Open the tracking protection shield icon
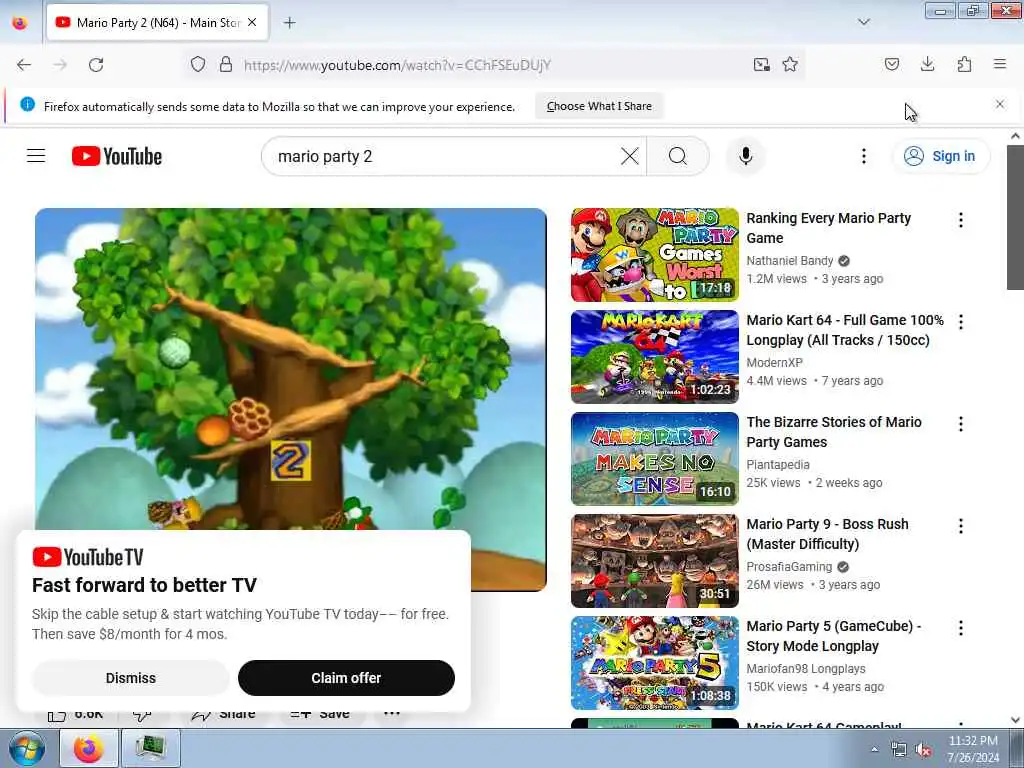This screenshot has height=768, width=1024. [x=198, y=65]
